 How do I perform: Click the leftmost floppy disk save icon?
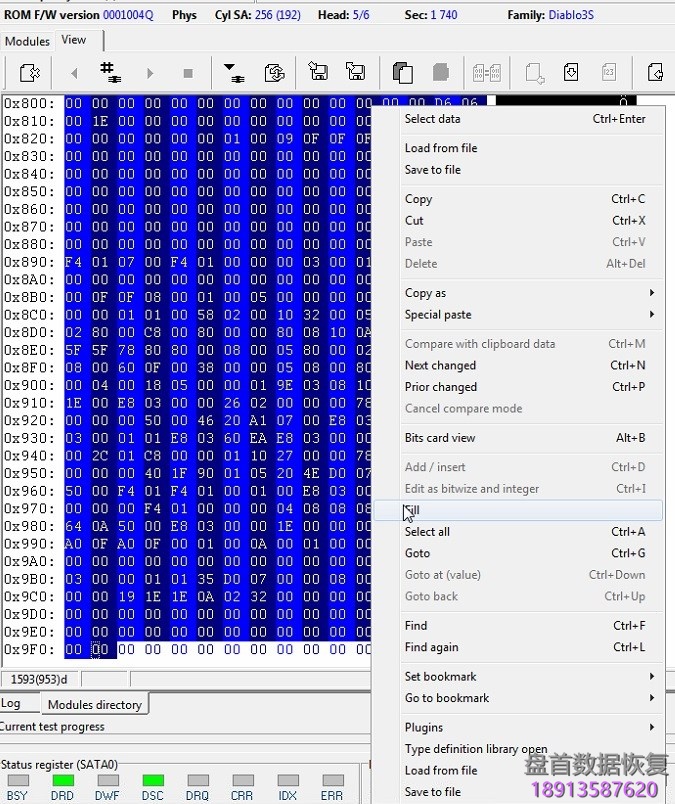tap(318, 73)
